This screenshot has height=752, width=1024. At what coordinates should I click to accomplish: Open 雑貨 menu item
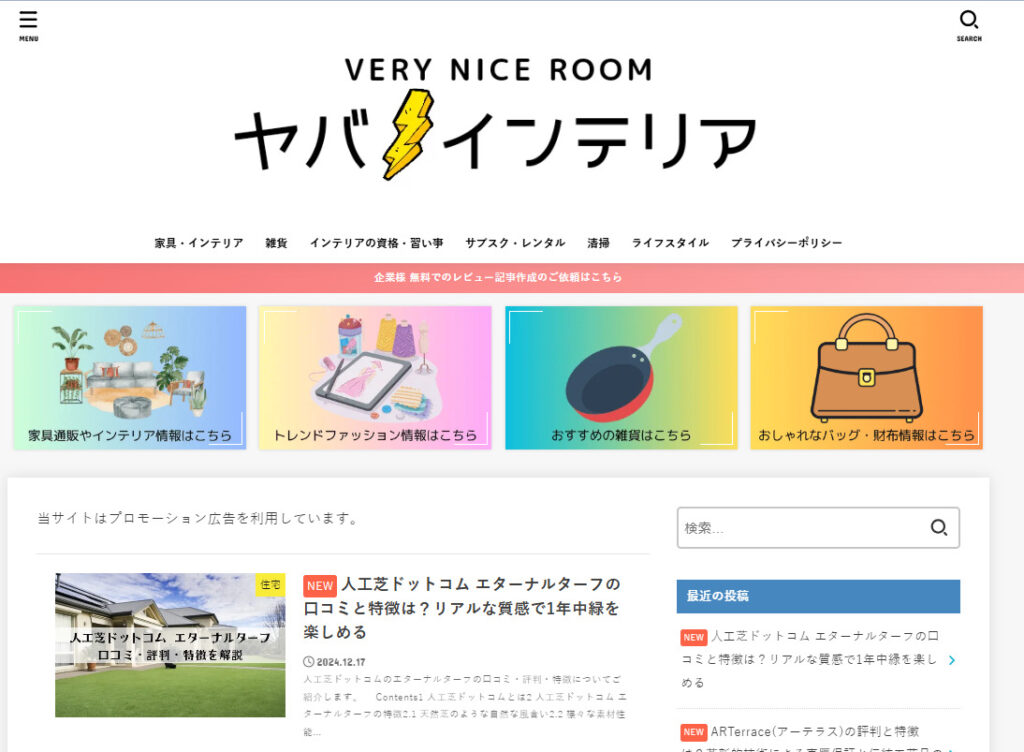point(276,243)
